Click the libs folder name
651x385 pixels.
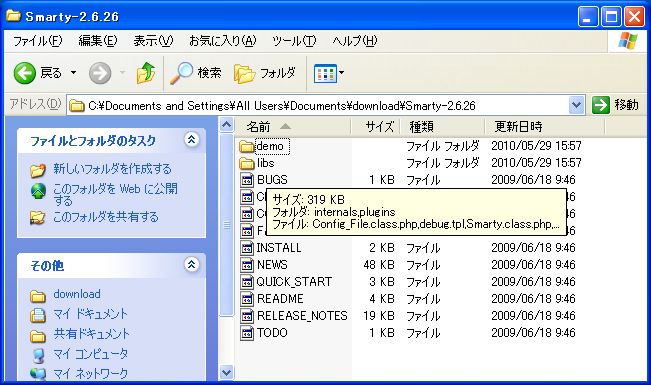tap(266, 163)
